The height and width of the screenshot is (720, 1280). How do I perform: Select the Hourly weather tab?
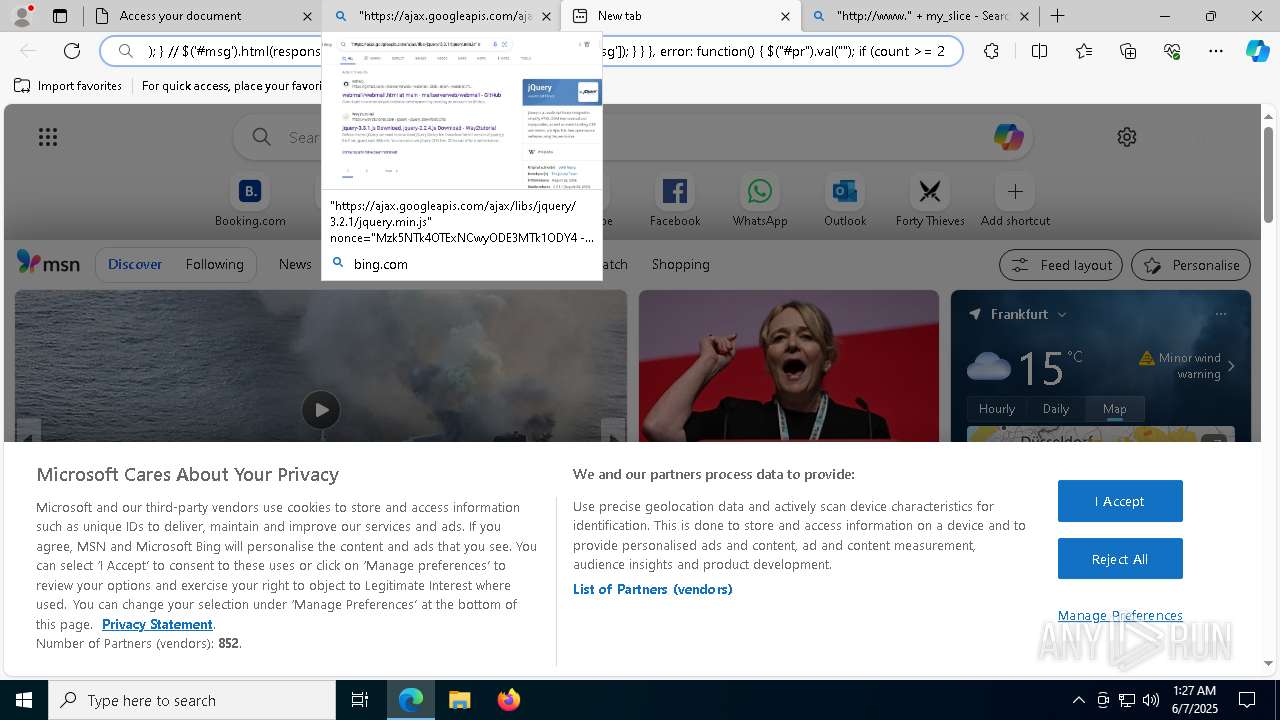(997, 409)
